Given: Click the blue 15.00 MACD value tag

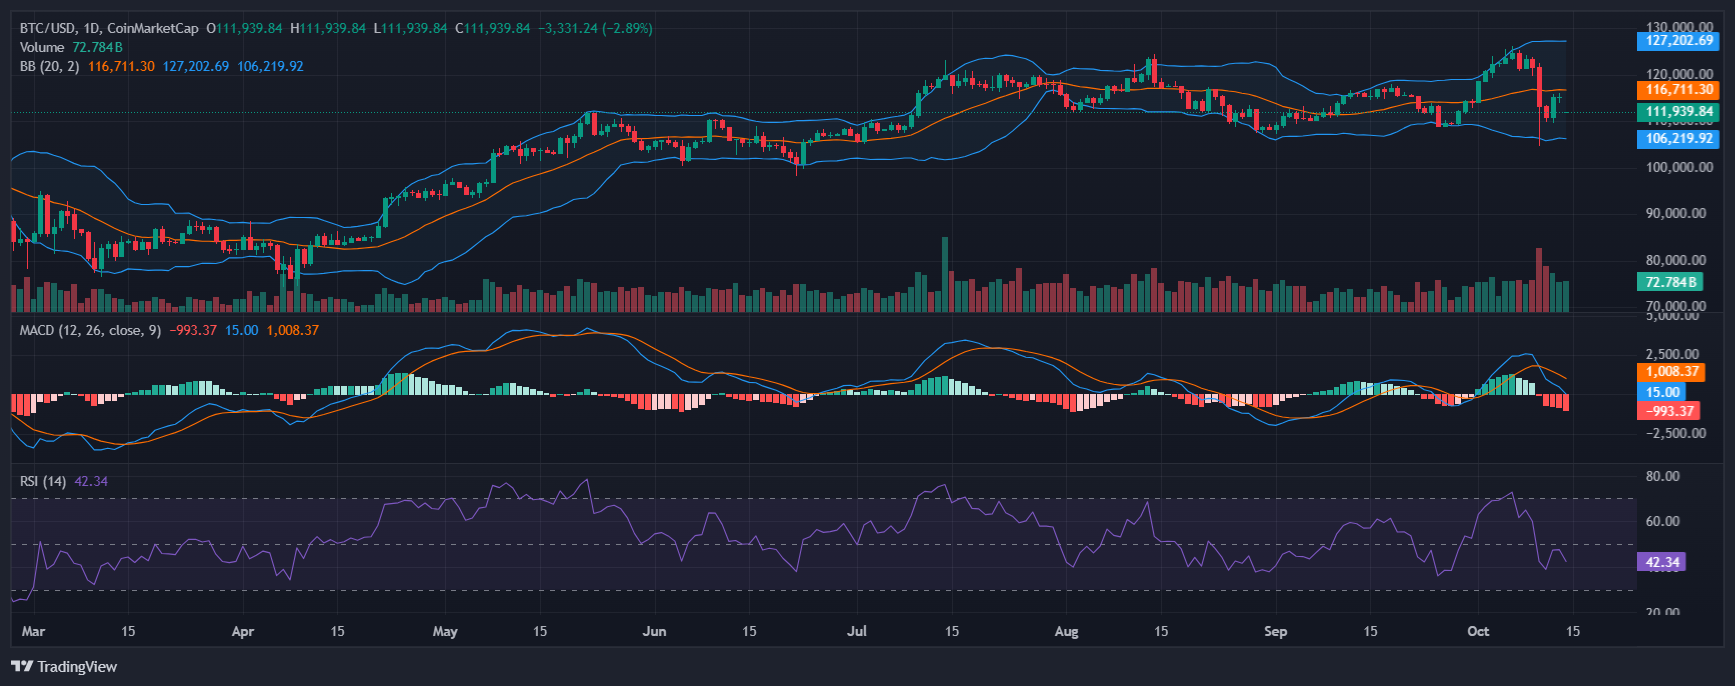Looking at the screenshot, I should pos(1662,392).
